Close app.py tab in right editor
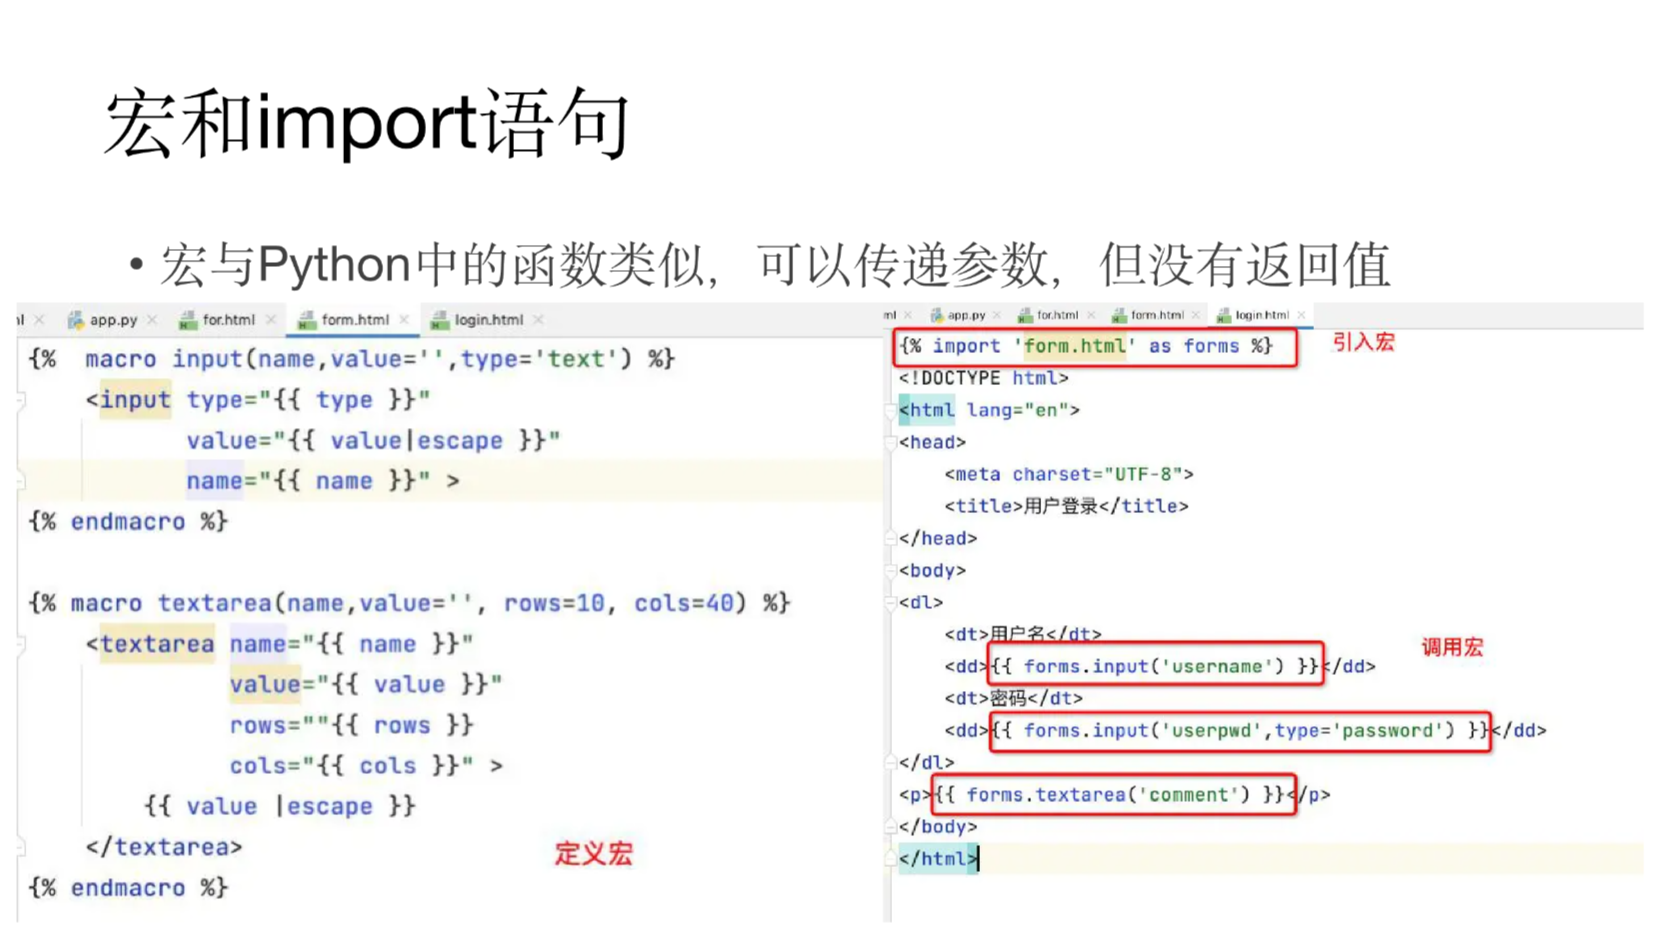The width and height of the screenshot is (1677, 932). (x=996, y=315)
